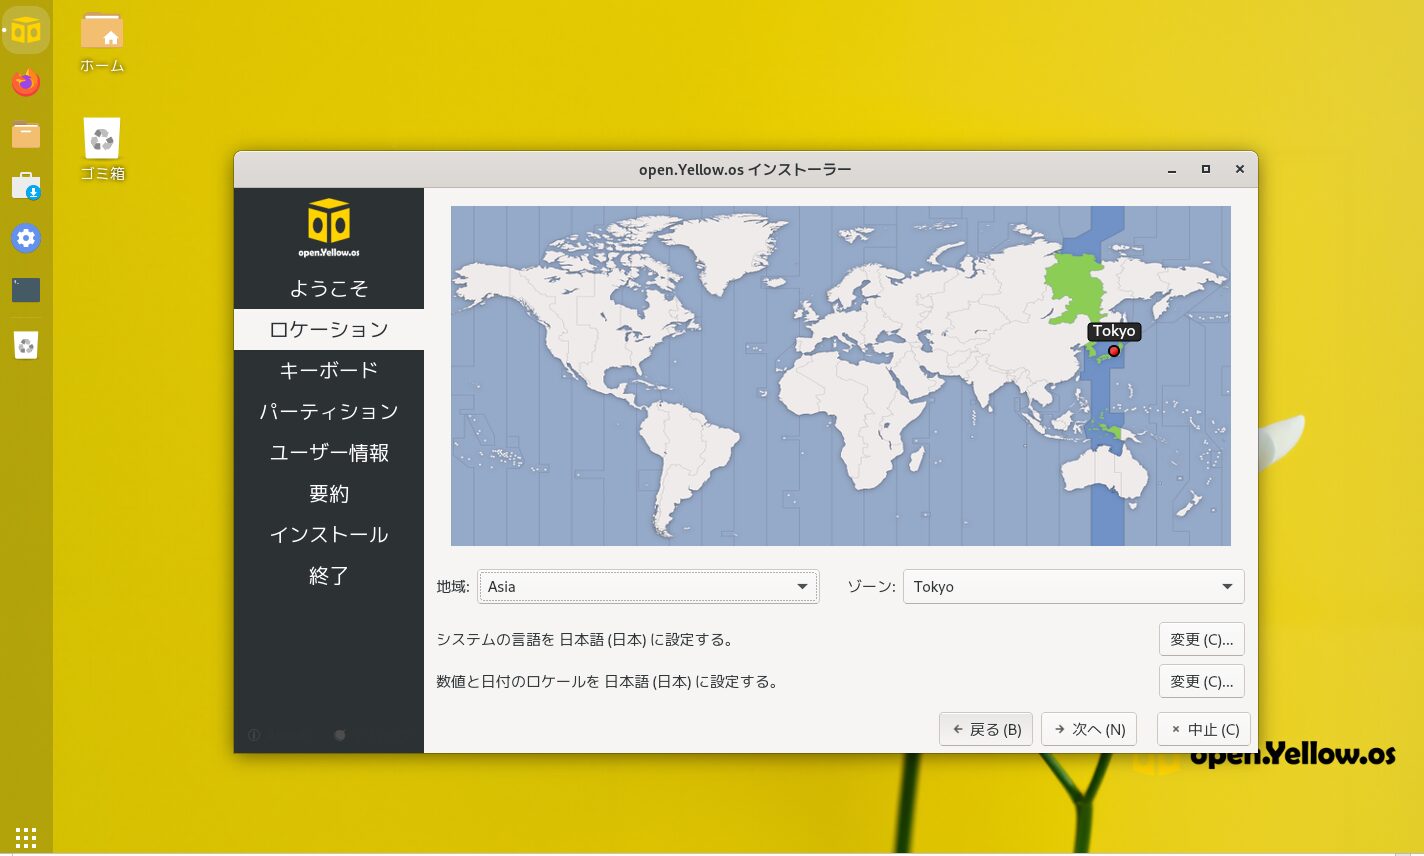Image resolution: width=1424 pixels, height=856 pixels.
Task: Open the Trash icon in the dock
Action: point(26,345)
